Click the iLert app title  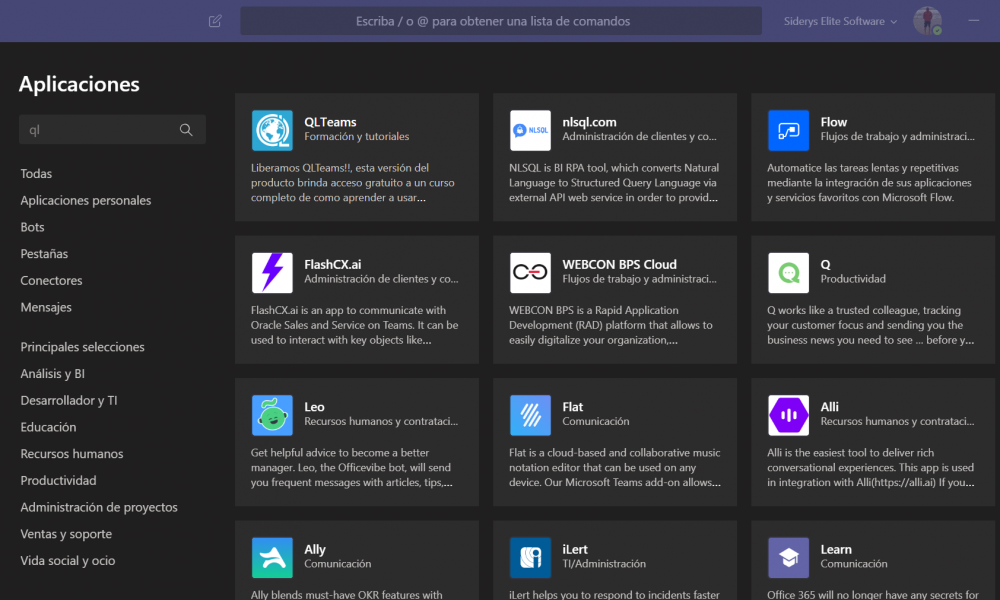coord(575,549)
